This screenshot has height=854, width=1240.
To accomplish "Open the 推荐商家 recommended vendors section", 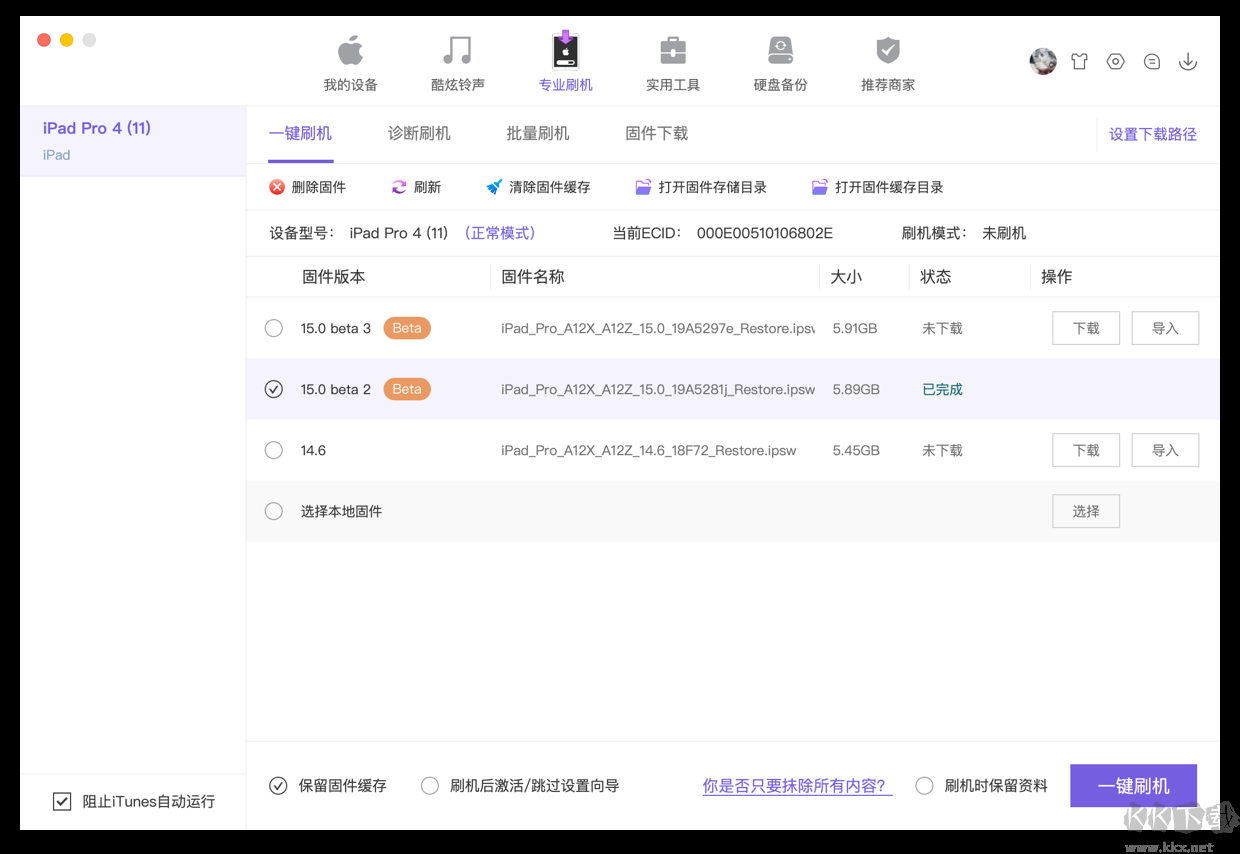I will point(887,60).
